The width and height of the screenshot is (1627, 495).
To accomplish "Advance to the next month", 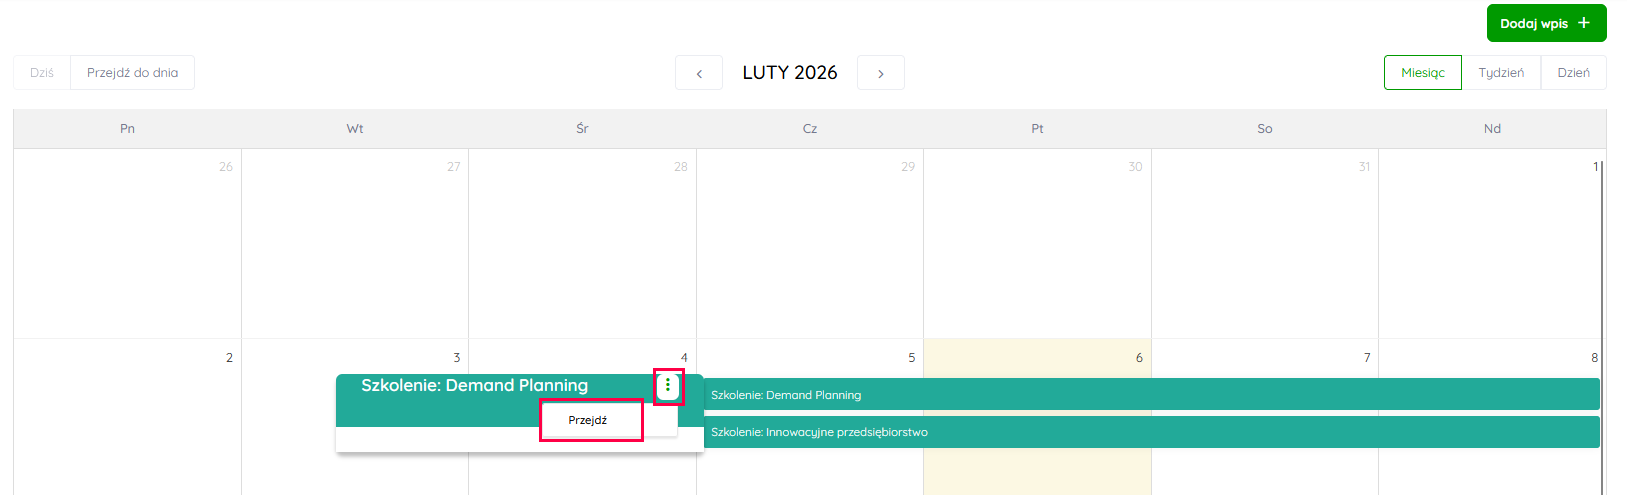I will click(x=881, y=73).
